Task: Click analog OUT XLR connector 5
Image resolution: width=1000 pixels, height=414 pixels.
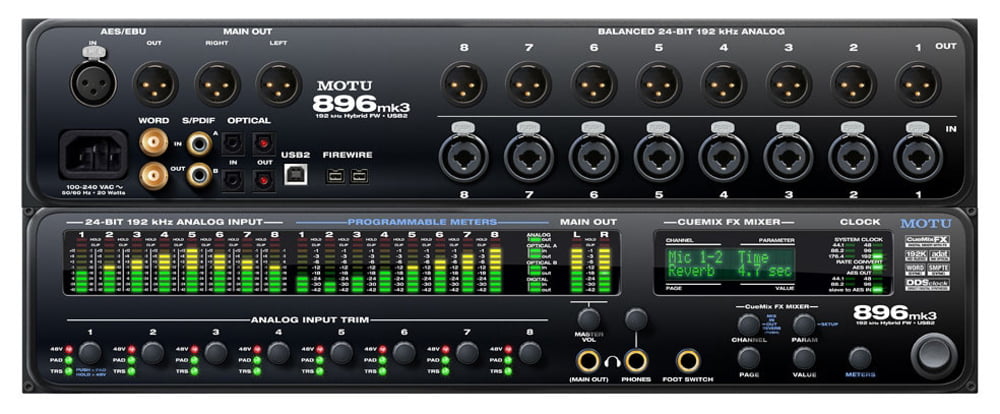Action: pyautogui.click(x=659, y=84)
